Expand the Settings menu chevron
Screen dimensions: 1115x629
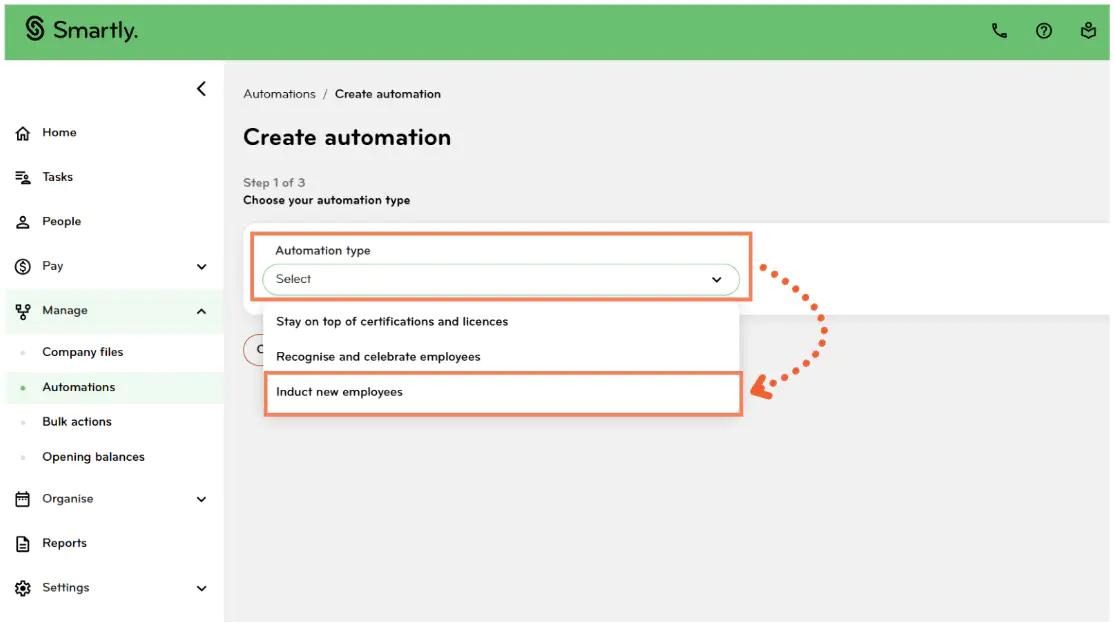[x=201, y=588]
